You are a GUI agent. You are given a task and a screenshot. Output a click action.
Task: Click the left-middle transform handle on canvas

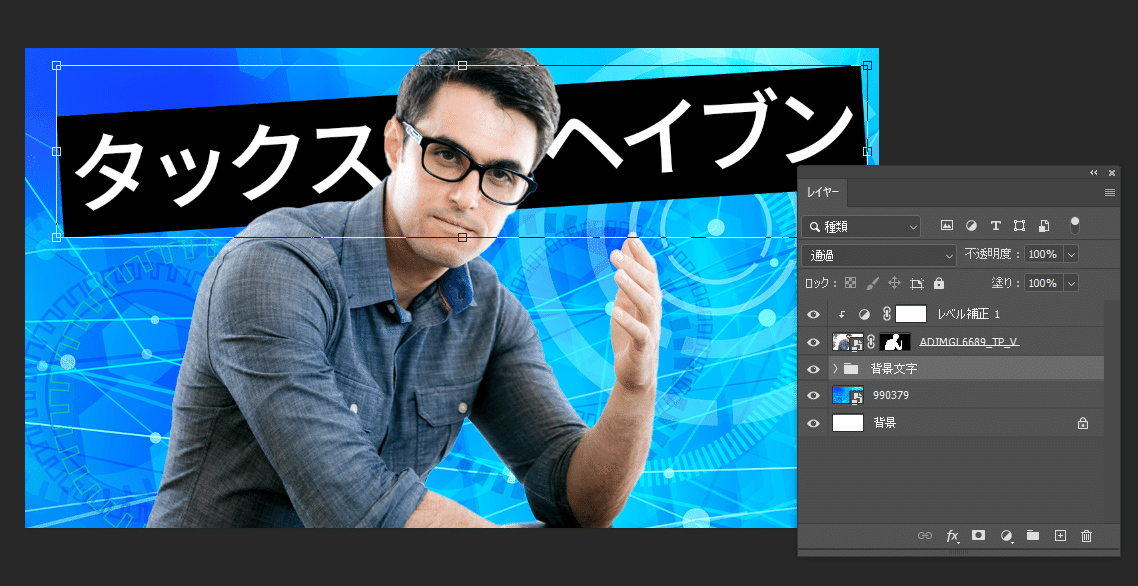(x=57, y=151)
